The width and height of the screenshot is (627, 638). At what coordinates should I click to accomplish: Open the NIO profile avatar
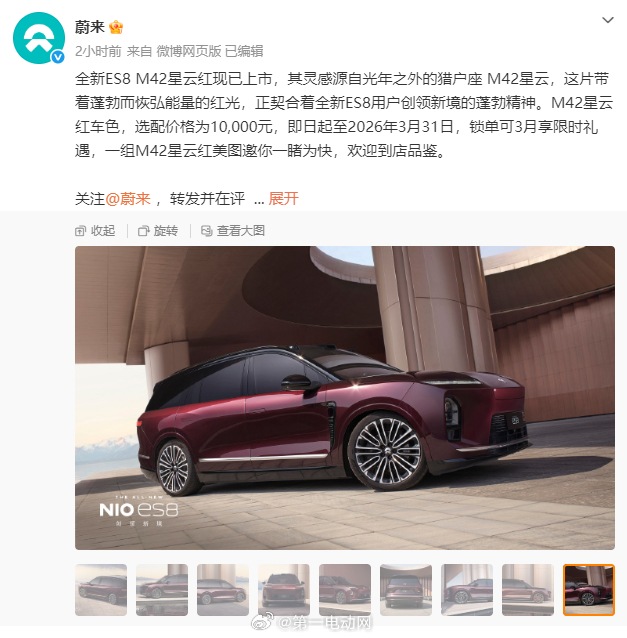click(39, 38)
